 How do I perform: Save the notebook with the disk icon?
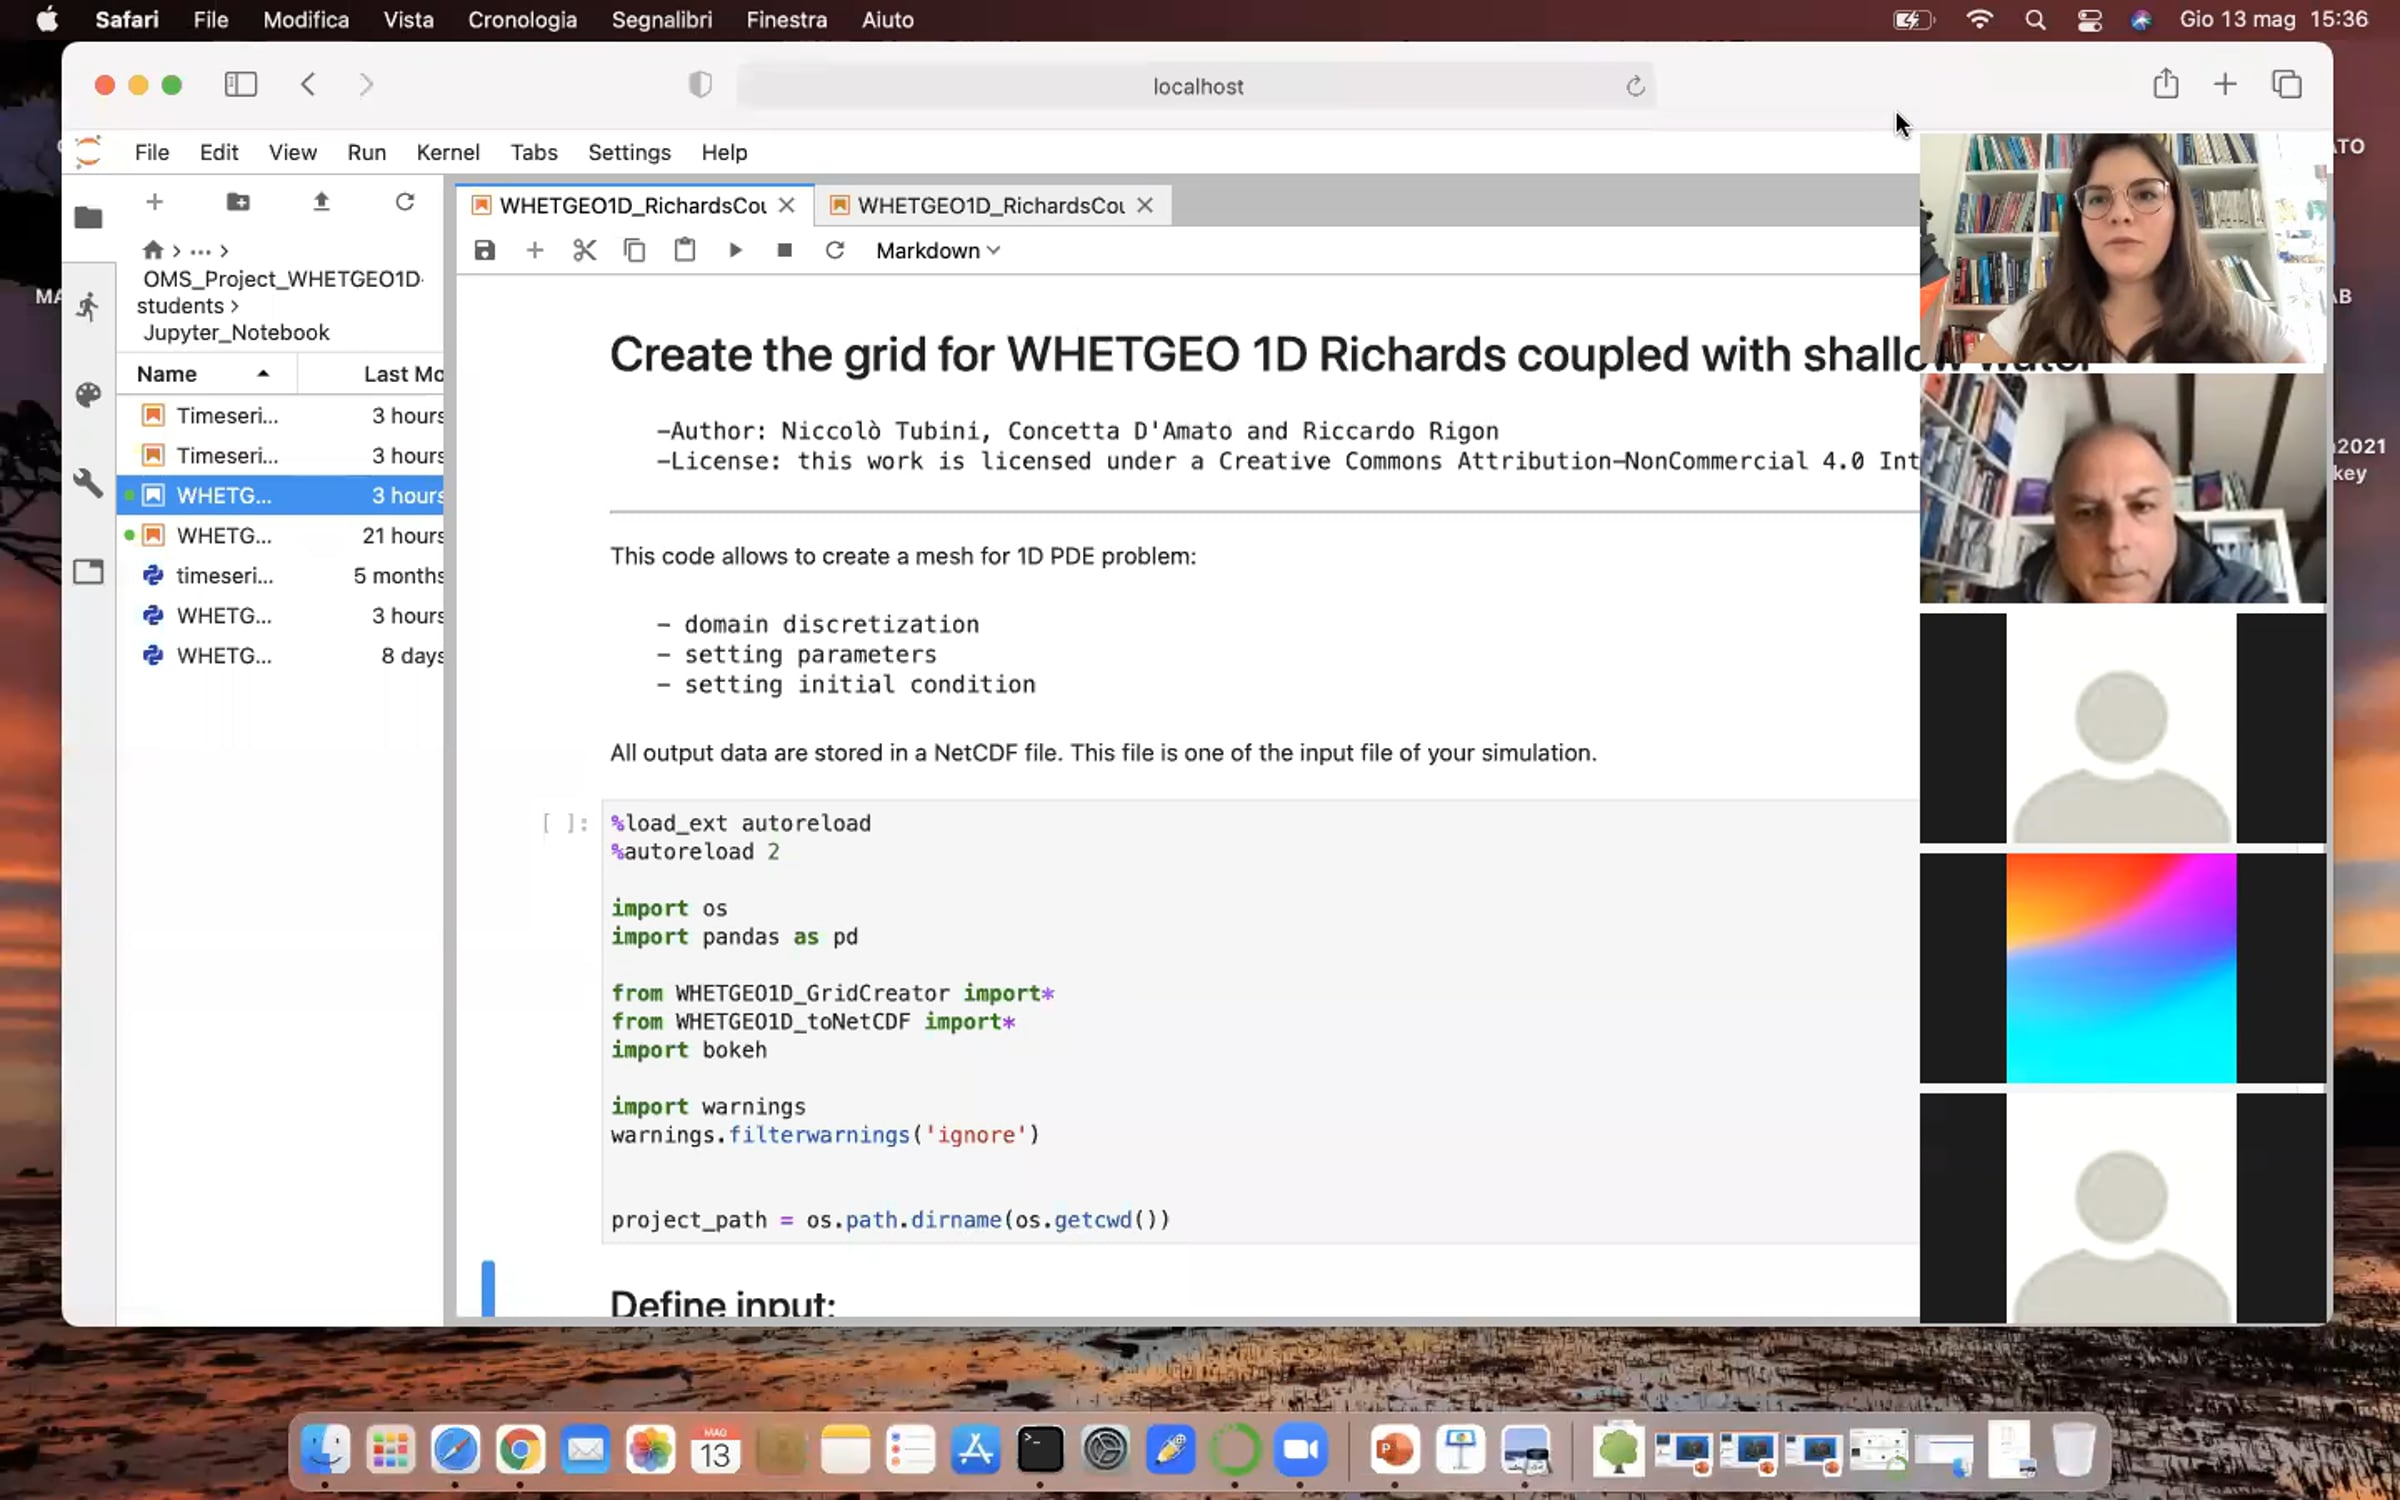[485, 250]
